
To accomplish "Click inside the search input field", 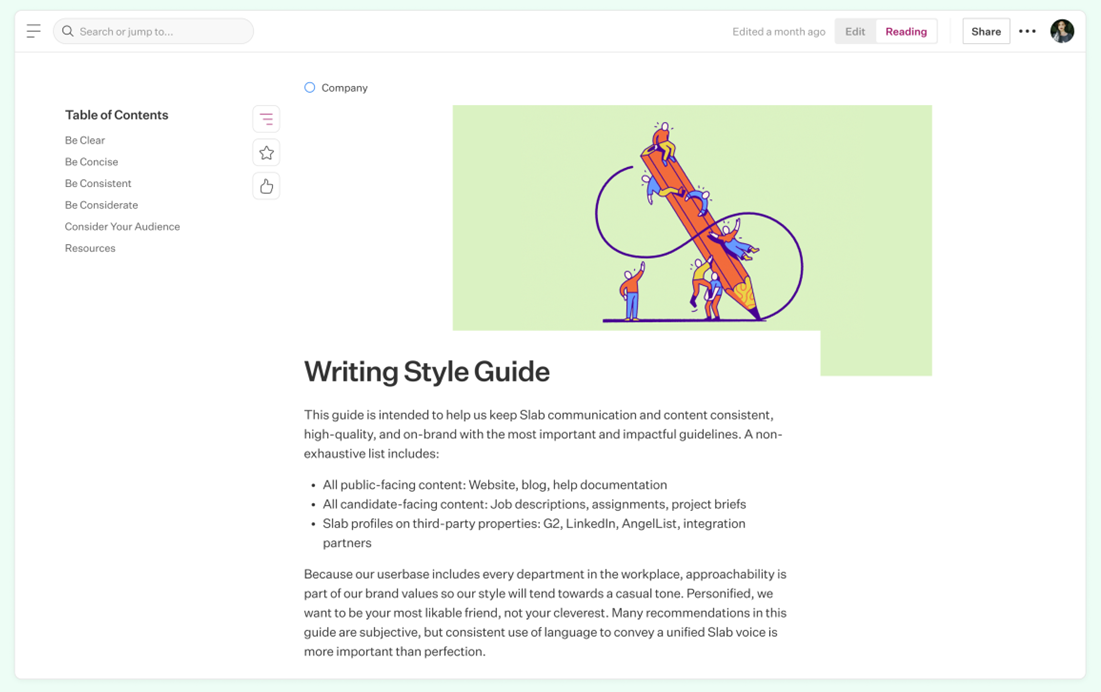I will (x=155, y=31).
